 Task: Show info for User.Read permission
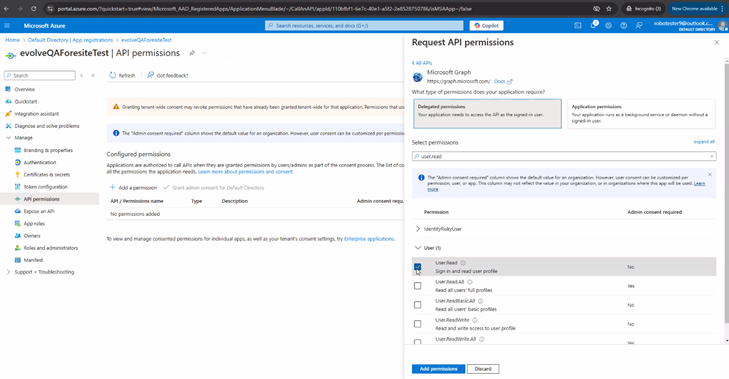click(463, 263)
